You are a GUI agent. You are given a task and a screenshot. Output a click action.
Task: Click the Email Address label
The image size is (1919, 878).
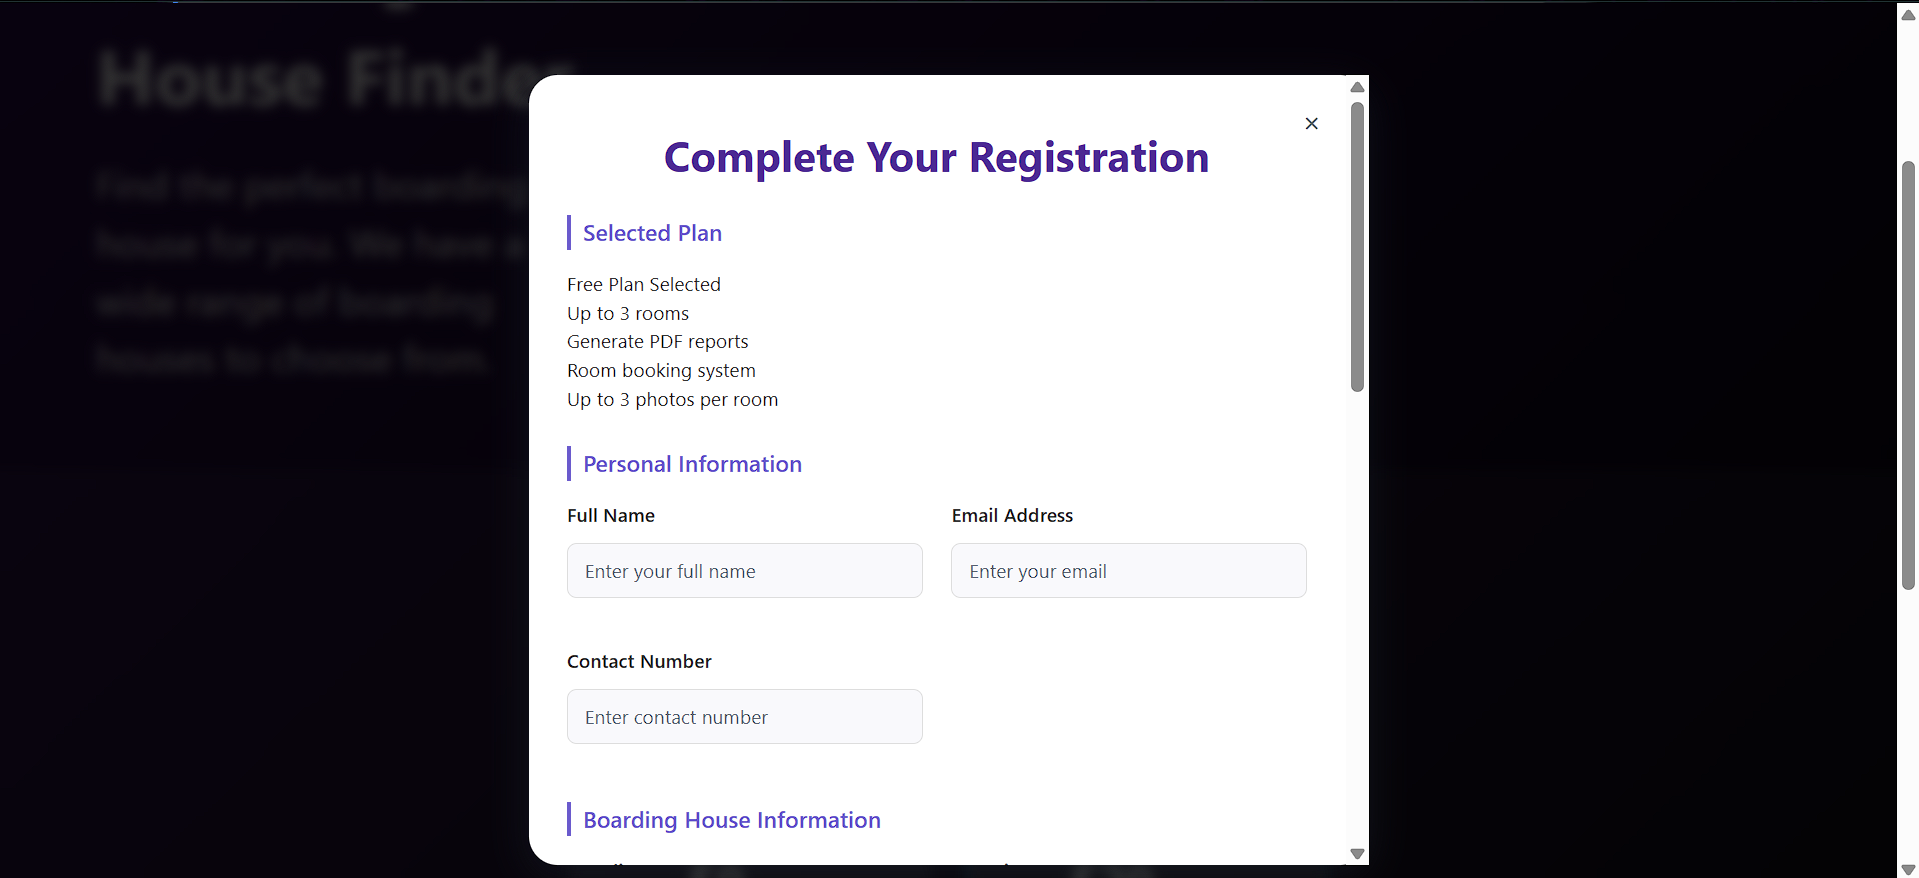pos(1012,516)
